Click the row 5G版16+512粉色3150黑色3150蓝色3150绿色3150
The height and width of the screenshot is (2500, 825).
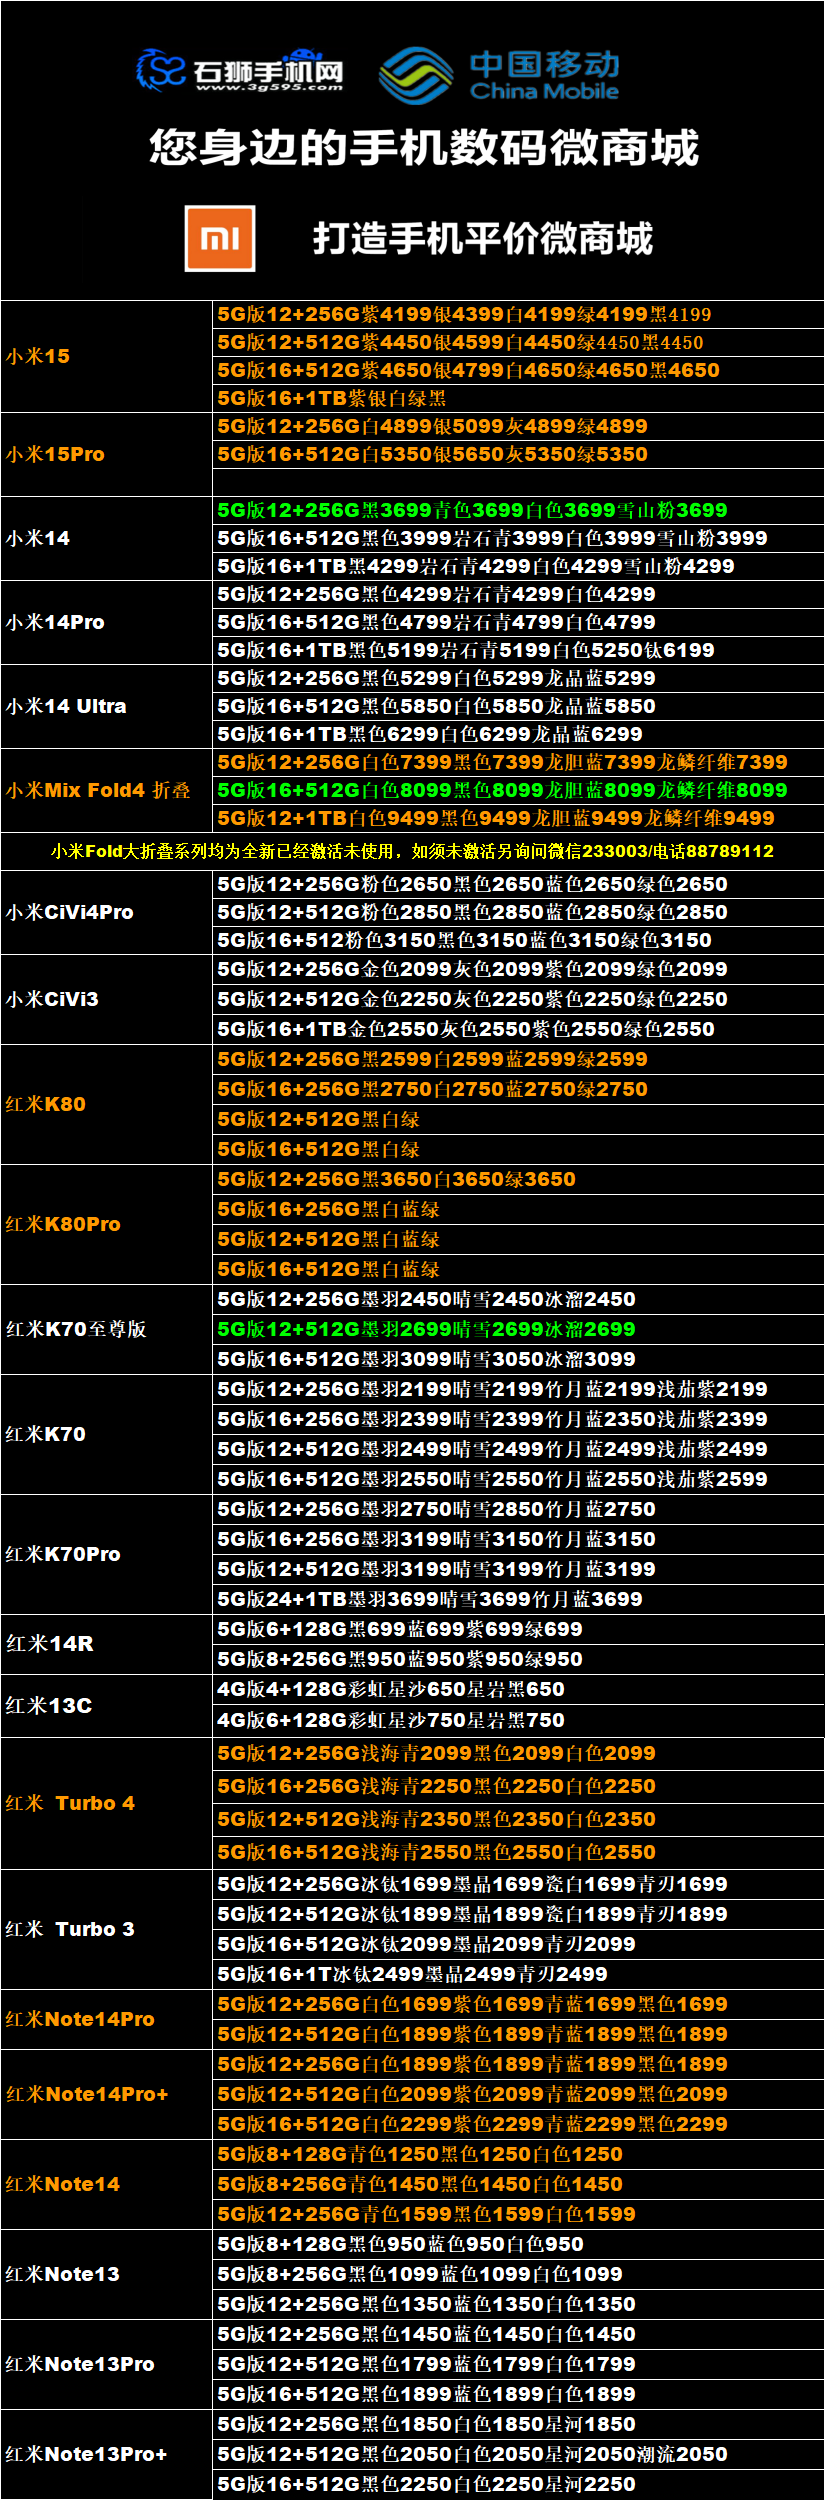coord(518,940)
